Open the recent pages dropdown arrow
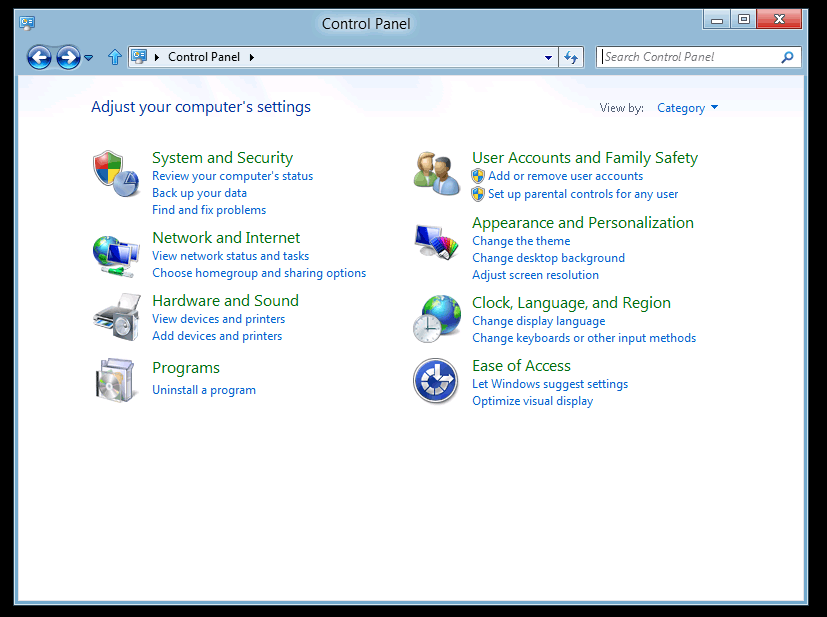Image resolution: width=827 pixels, height=617 pixels. (89, 57)
